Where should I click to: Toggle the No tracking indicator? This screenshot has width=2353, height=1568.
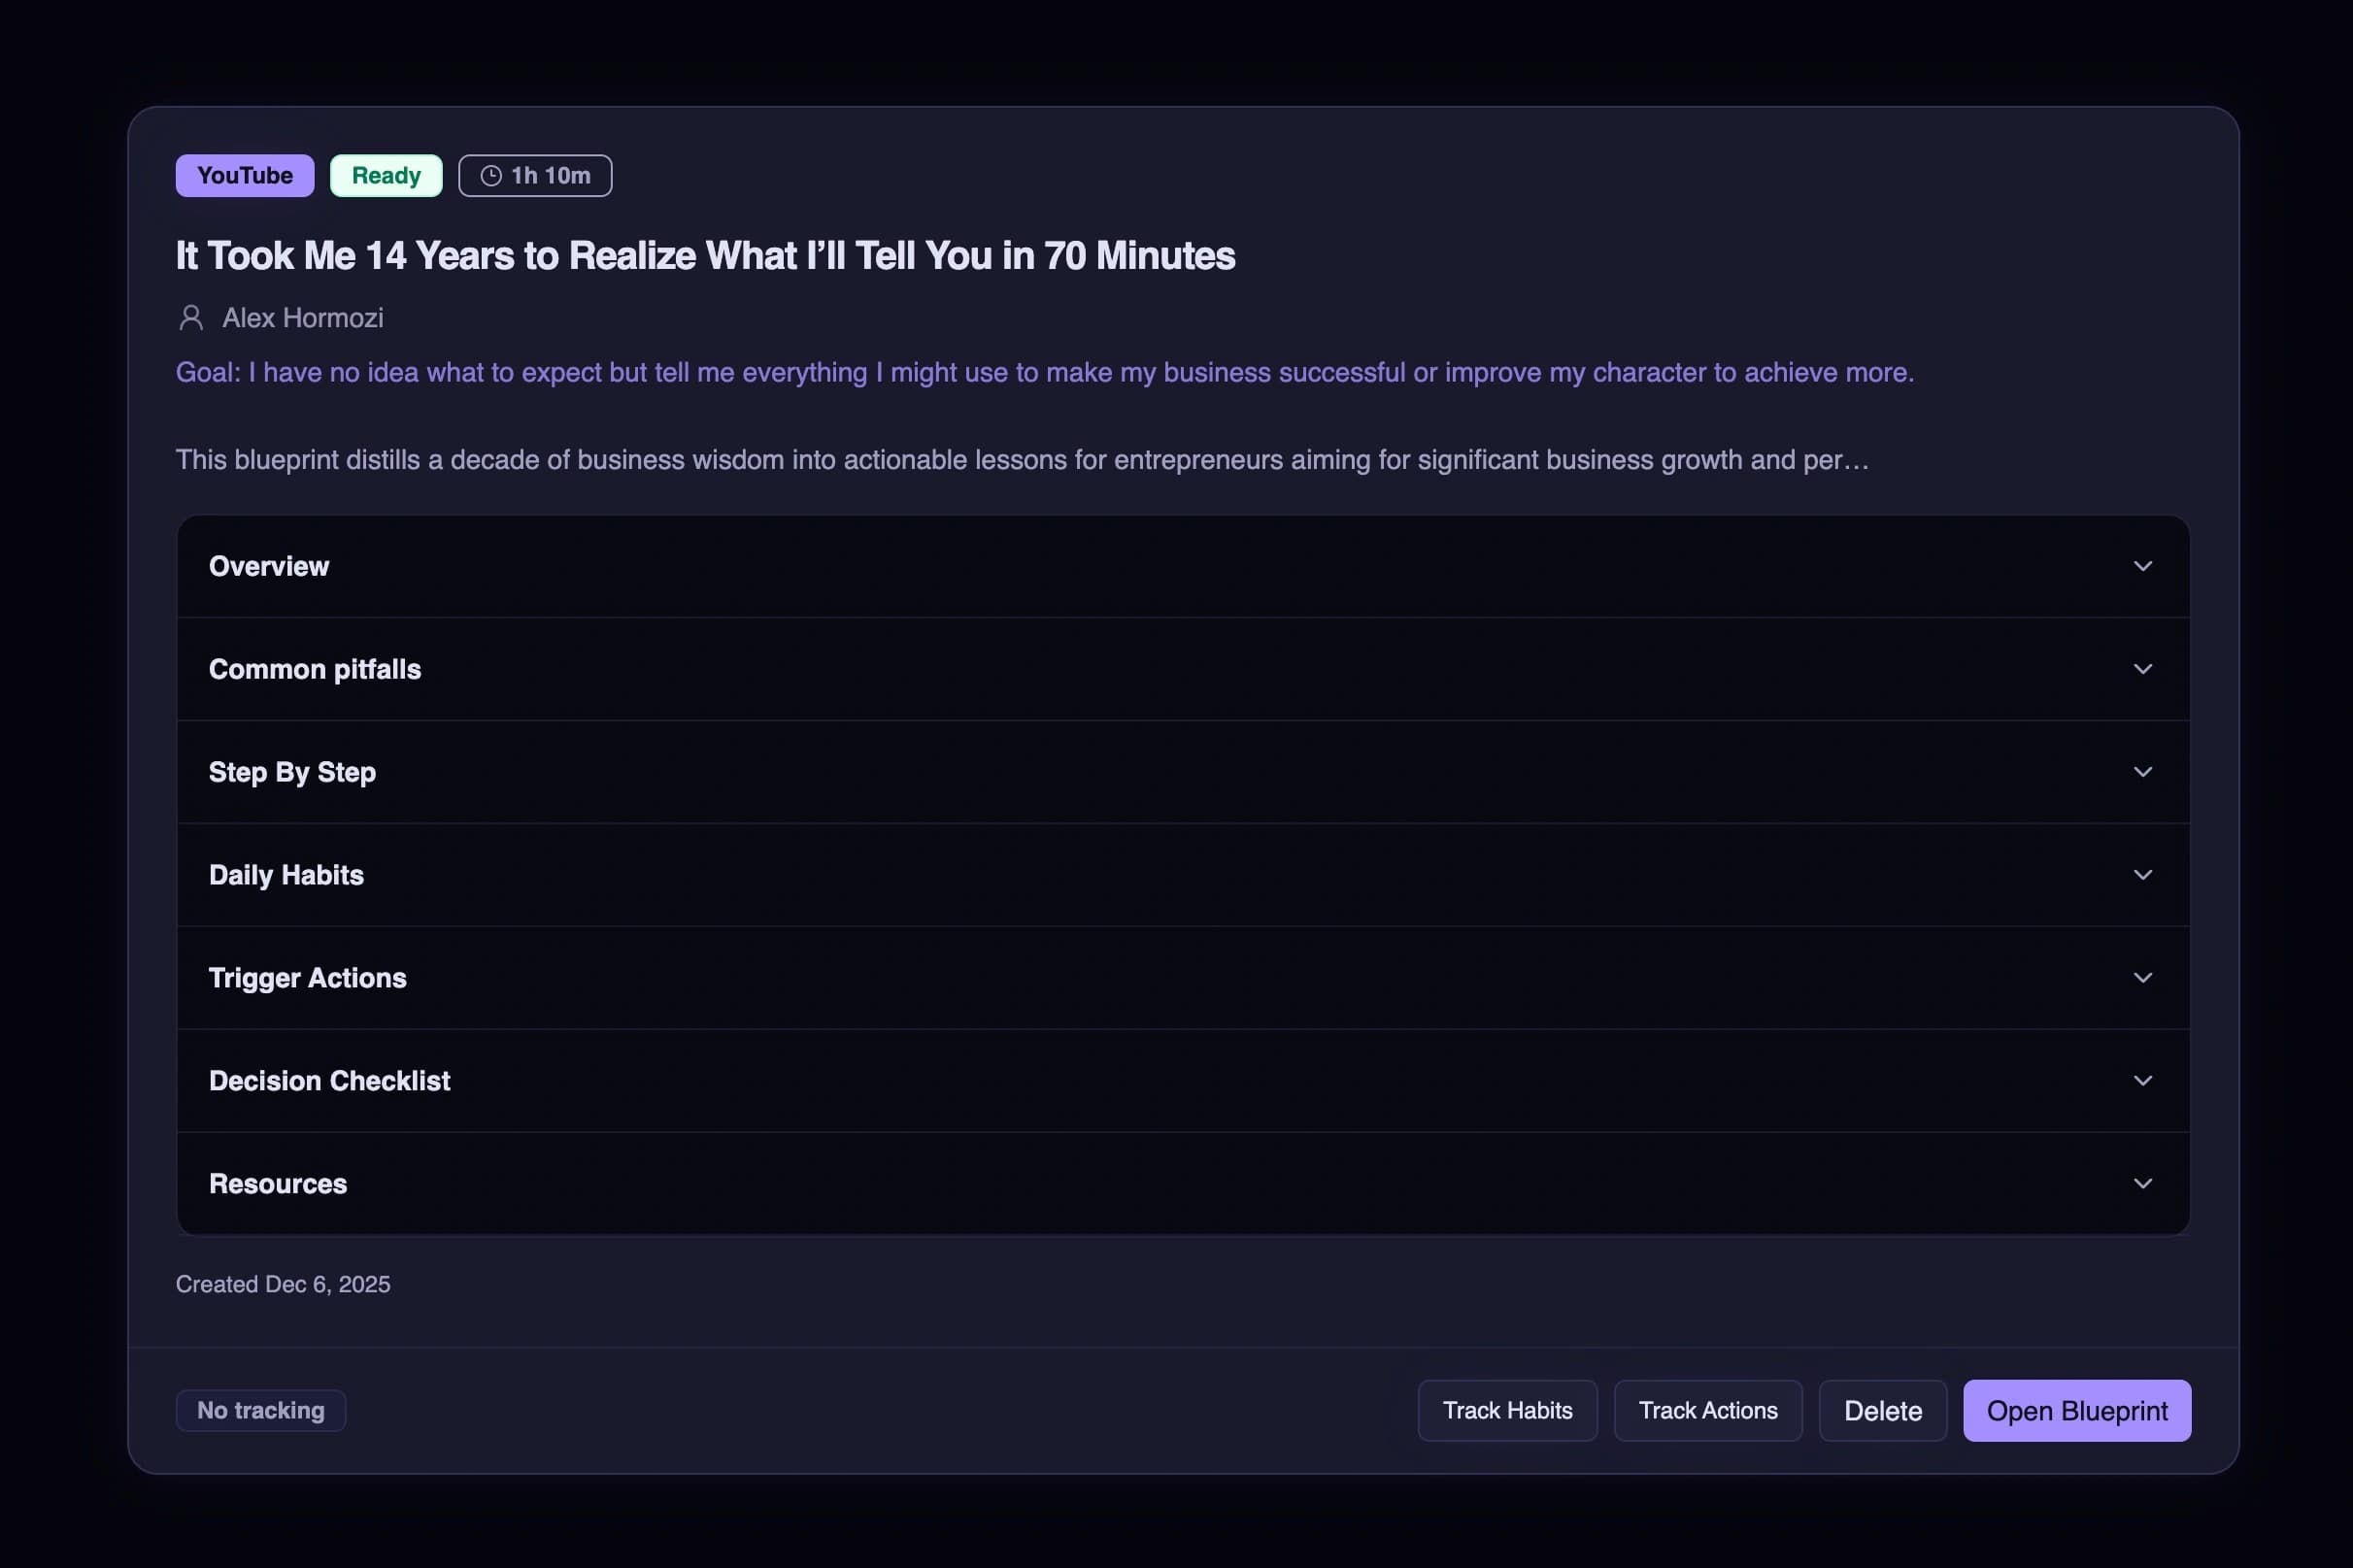click(260, 1410)
